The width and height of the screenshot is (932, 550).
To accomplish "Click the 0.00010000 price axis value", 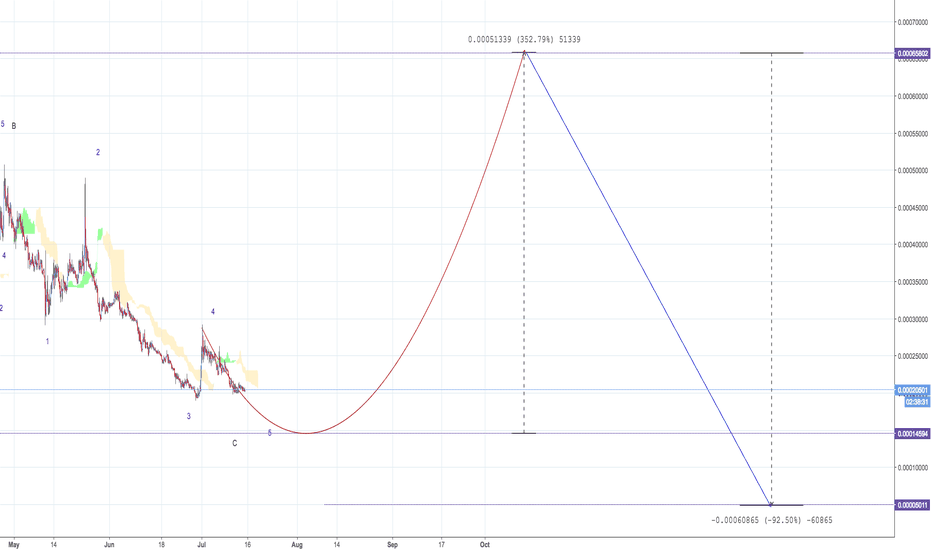I will click(x=912, y=467).
